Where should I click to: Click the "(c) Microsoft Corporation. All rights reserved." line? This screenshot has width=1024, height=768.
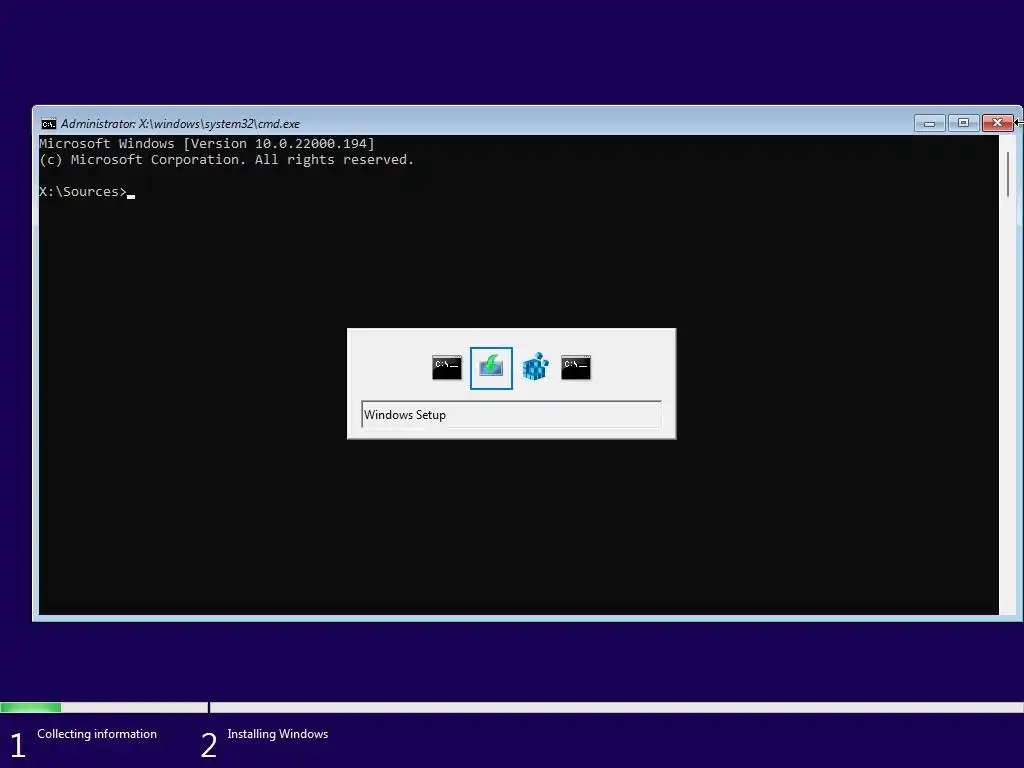(x=227, y=160)
